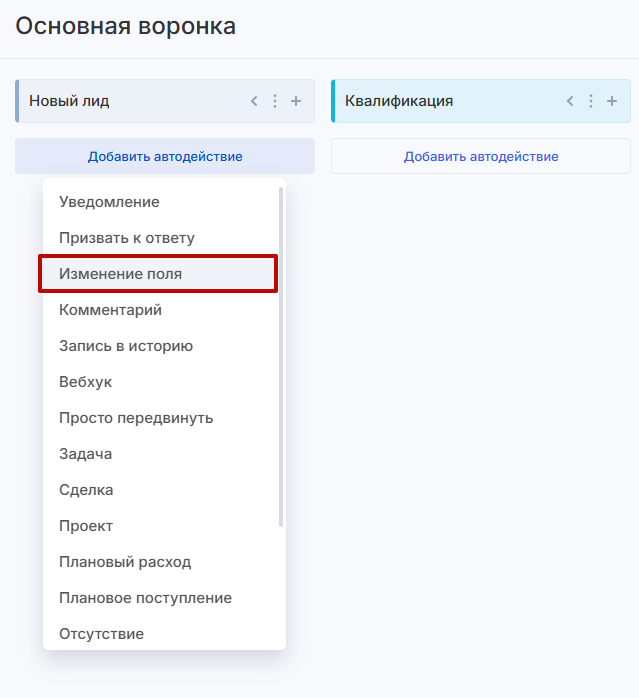Choose Запись в историю menu entry
The image size is (639, 698).
point(126,346)
